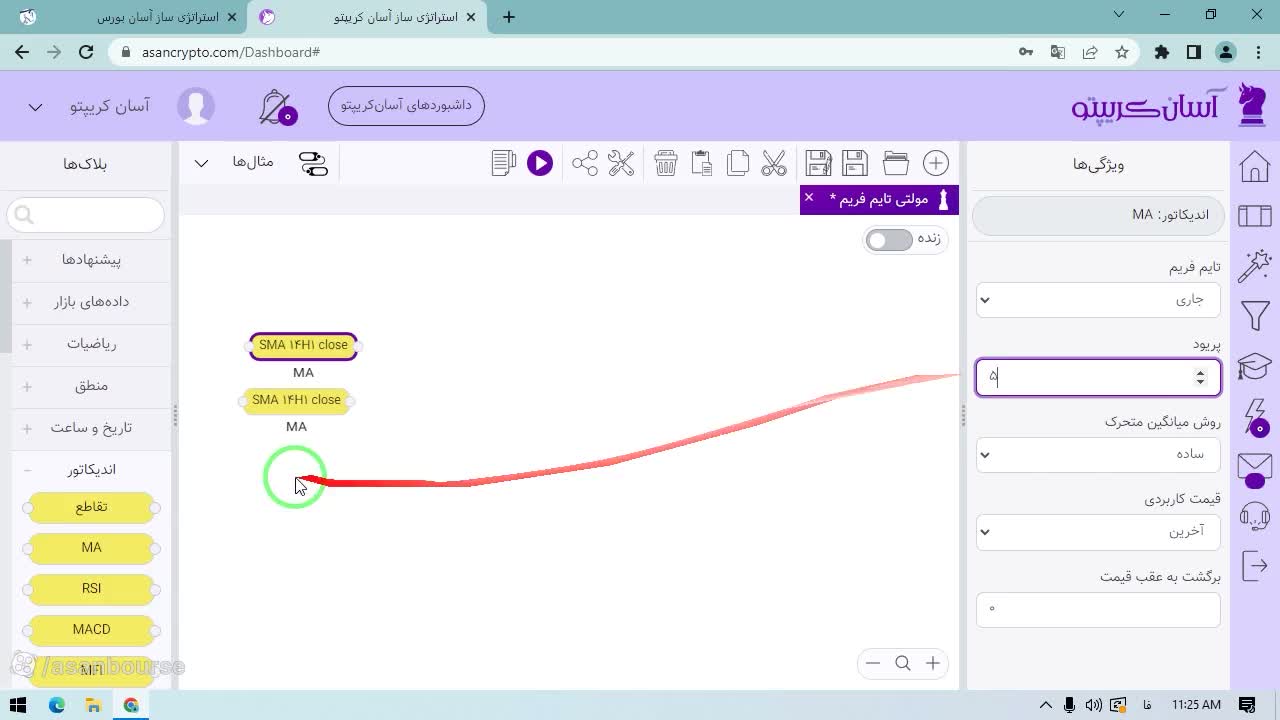The height and width of the screenshot is (720, 1280).
Task: Open the تایم فریم dropdown showing جاری
Action: click(x=1098, y=300)
